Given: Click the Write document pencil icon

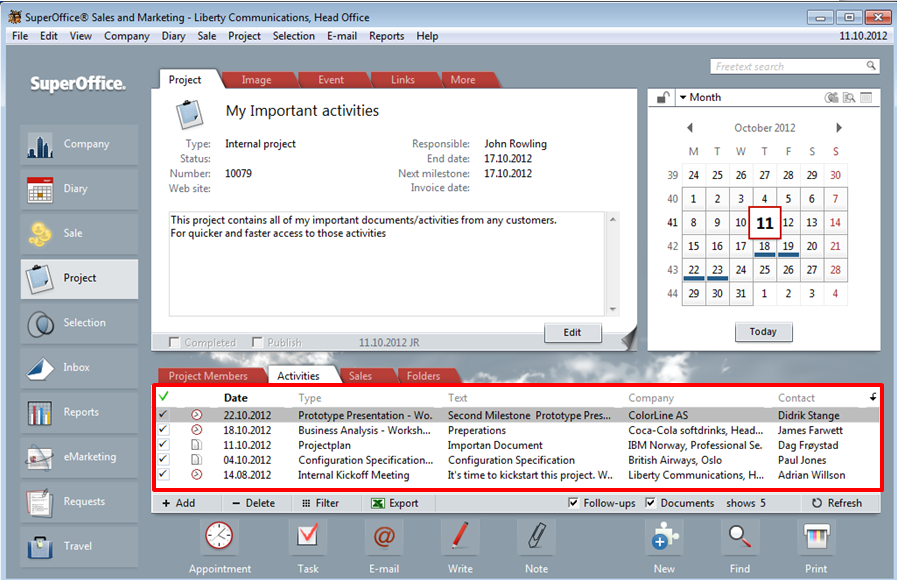Looking at the screenshot, I should tap(460, 536).
